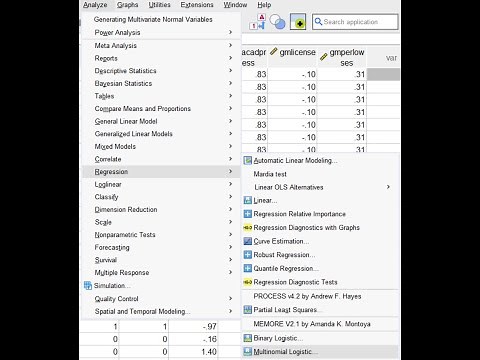Click the overlapping circles toolbar icon
Image resolution: width=480 pixels, height=360 pixels.
click(x=277, y=22)
